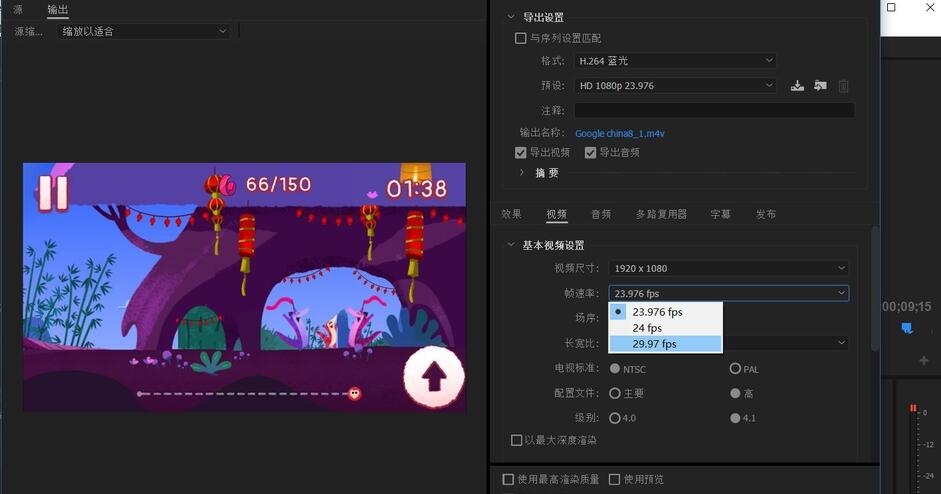Screen dimensions: 941x494
Task: Open the 格式 H.264 蓝光 dropdown
Action: (x=675, y=61)
